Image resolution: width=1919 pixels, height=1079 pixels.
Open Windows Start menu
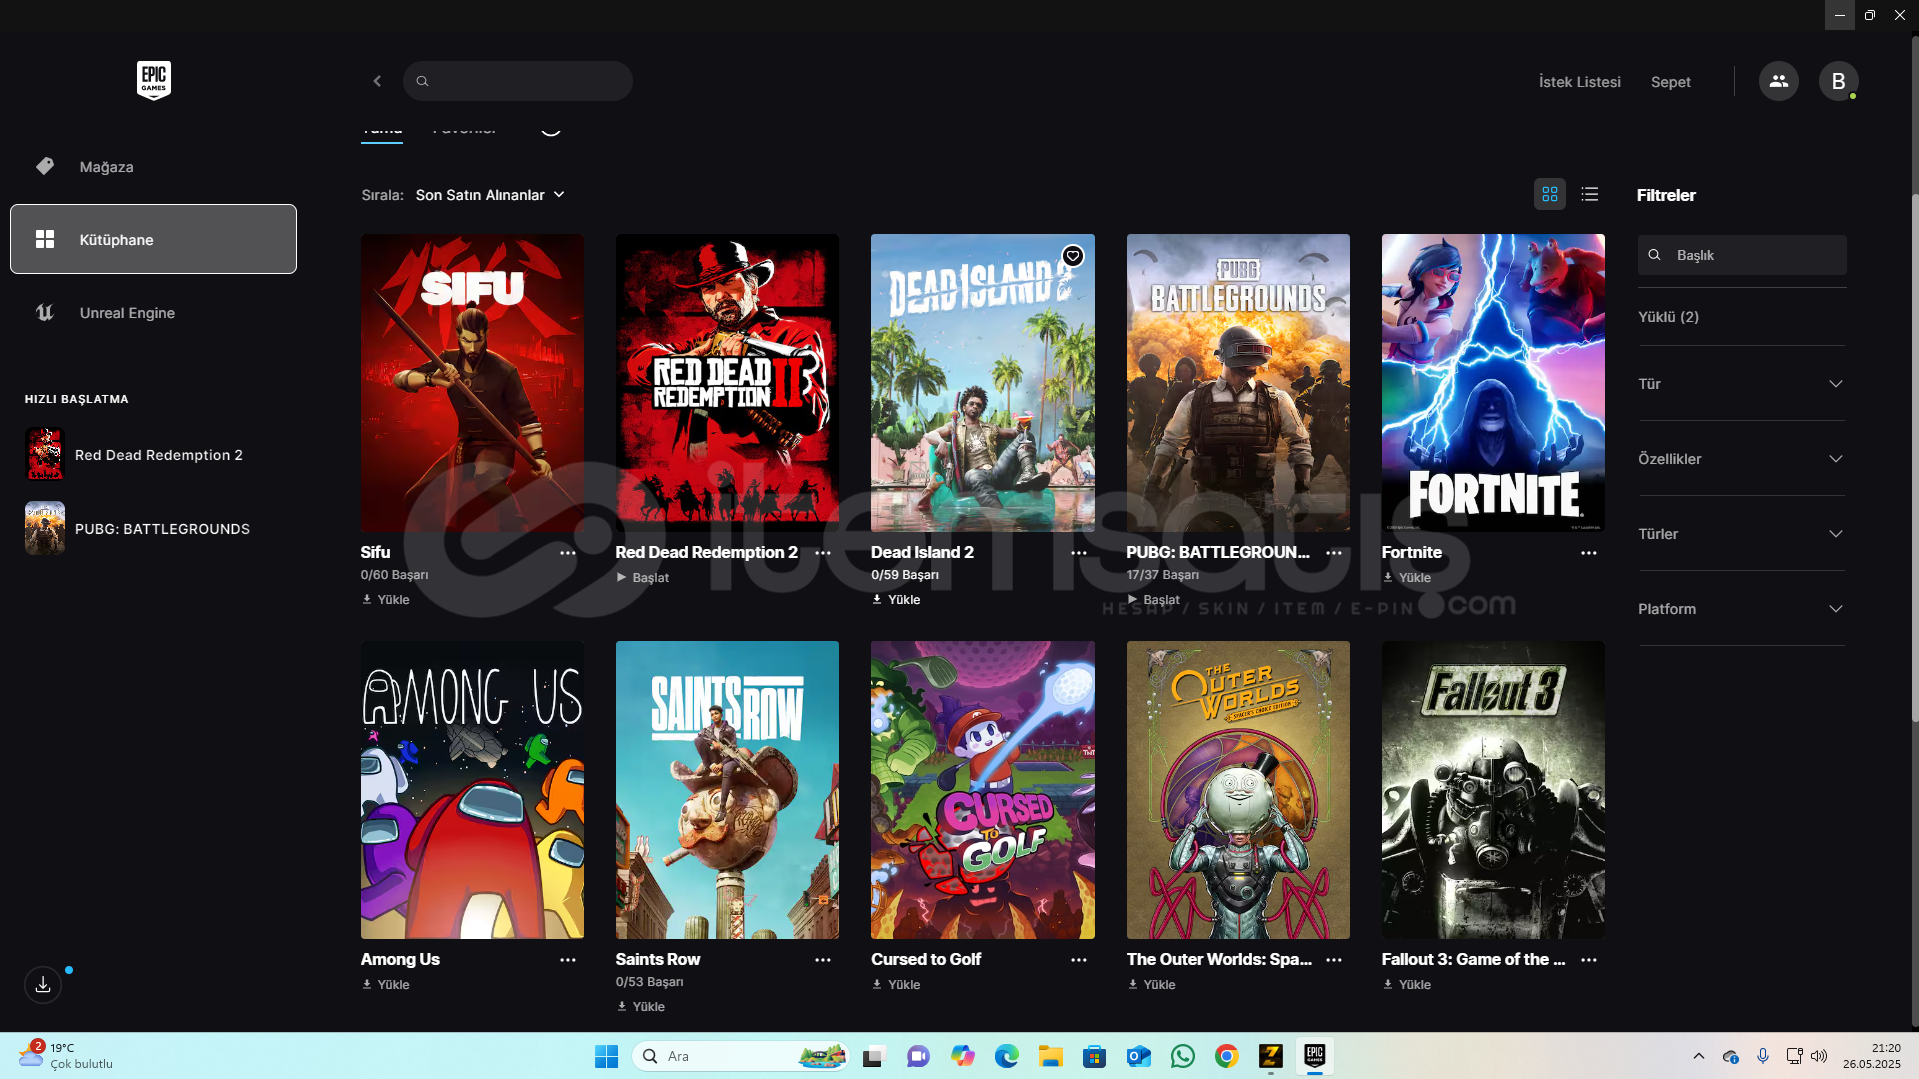(606, 1056)
